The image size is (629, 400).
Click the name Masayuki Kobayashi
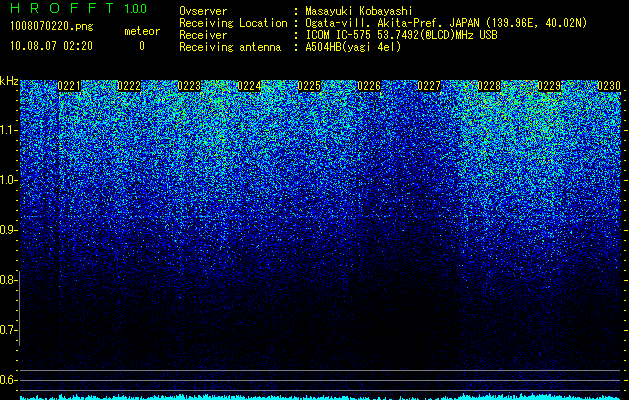[359, 11]
